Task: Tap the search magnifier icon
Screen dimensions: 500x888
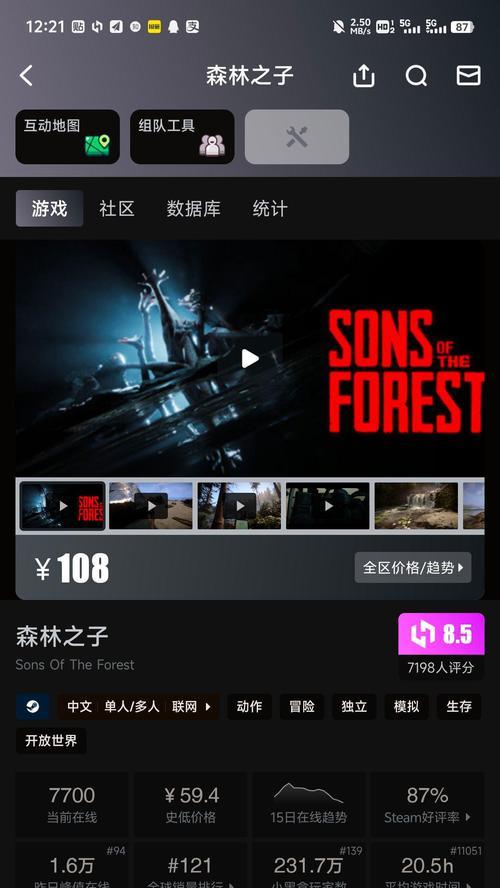Action: [x=416, y=75]
